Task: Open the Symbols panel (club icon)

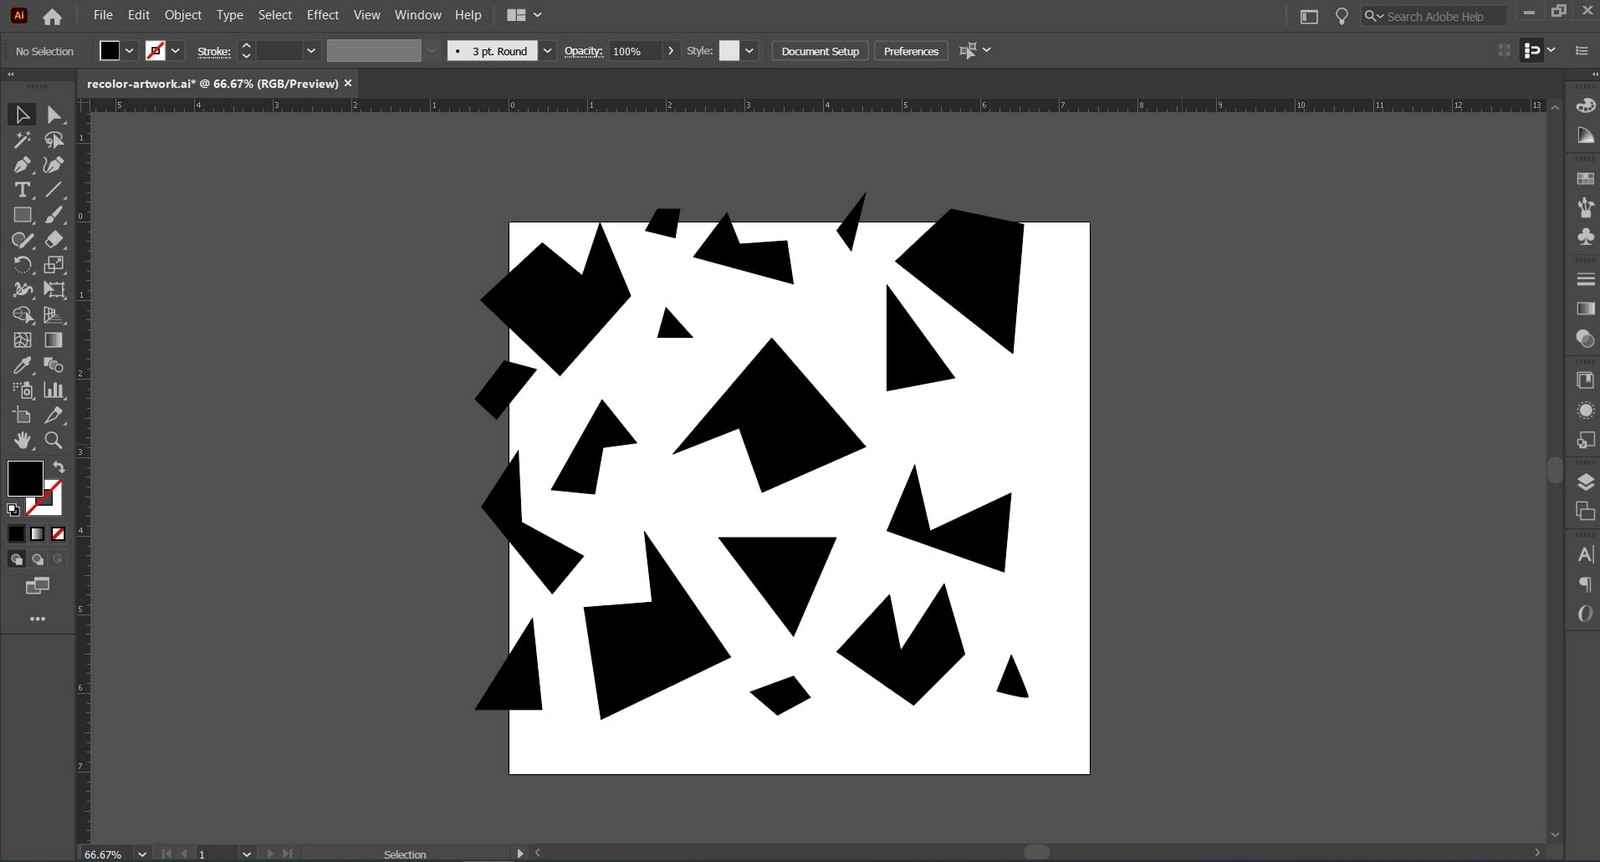Action: coord(1585,237)
